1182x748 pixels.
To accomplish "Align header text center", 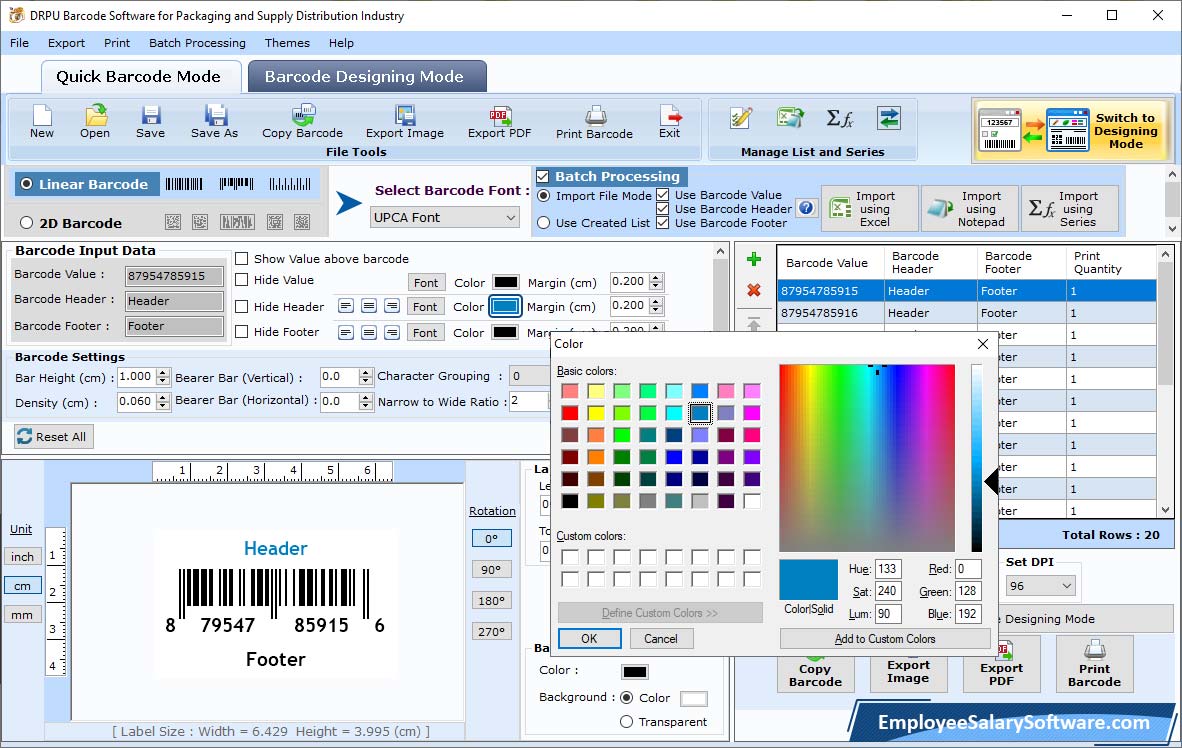I will [x=369, y=306].
